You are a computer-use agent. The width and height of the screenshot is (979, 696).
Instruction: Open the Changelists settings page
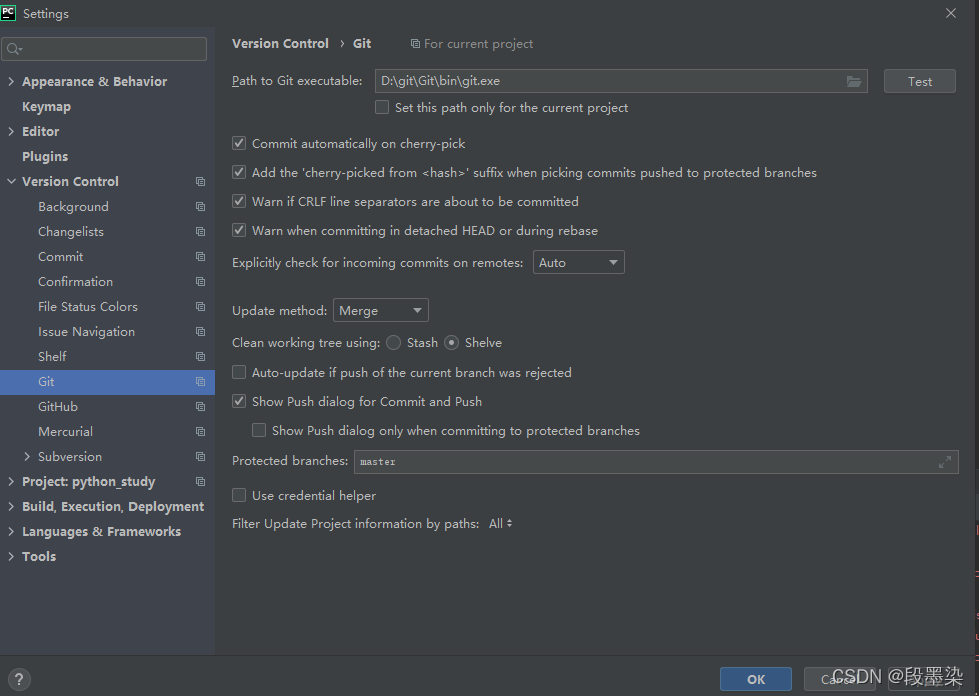click(71, 232)
